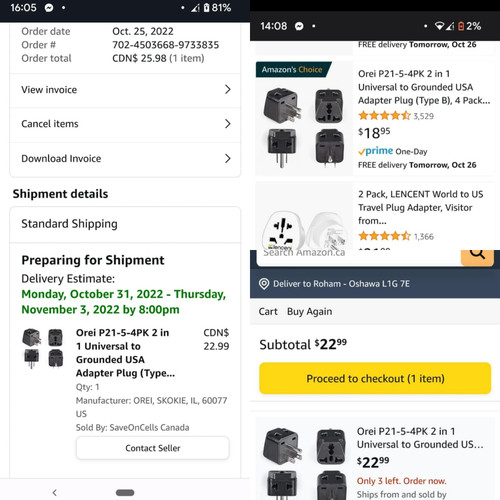Screen dimensions: 500x500
Task: Open the Messenger notification icon beside the 16:05 clock
Action: coord(49,8)
